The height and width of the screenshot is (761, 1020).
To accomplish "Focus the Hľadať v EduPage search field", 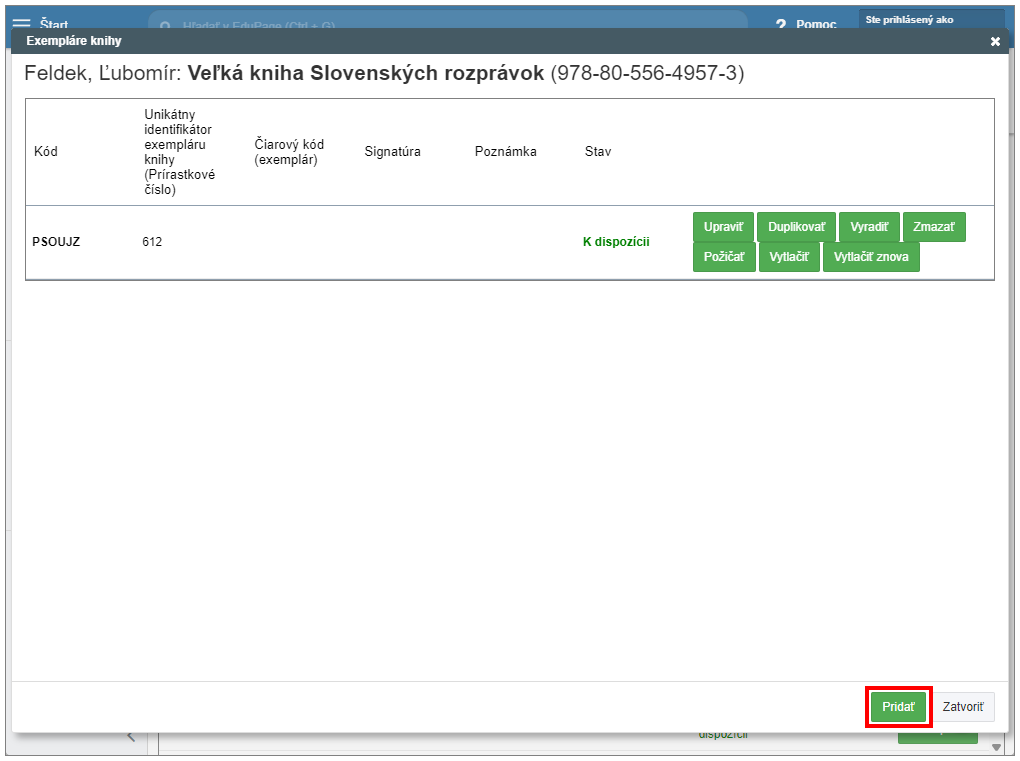I will pyautogui.click(x=450, y=23).
